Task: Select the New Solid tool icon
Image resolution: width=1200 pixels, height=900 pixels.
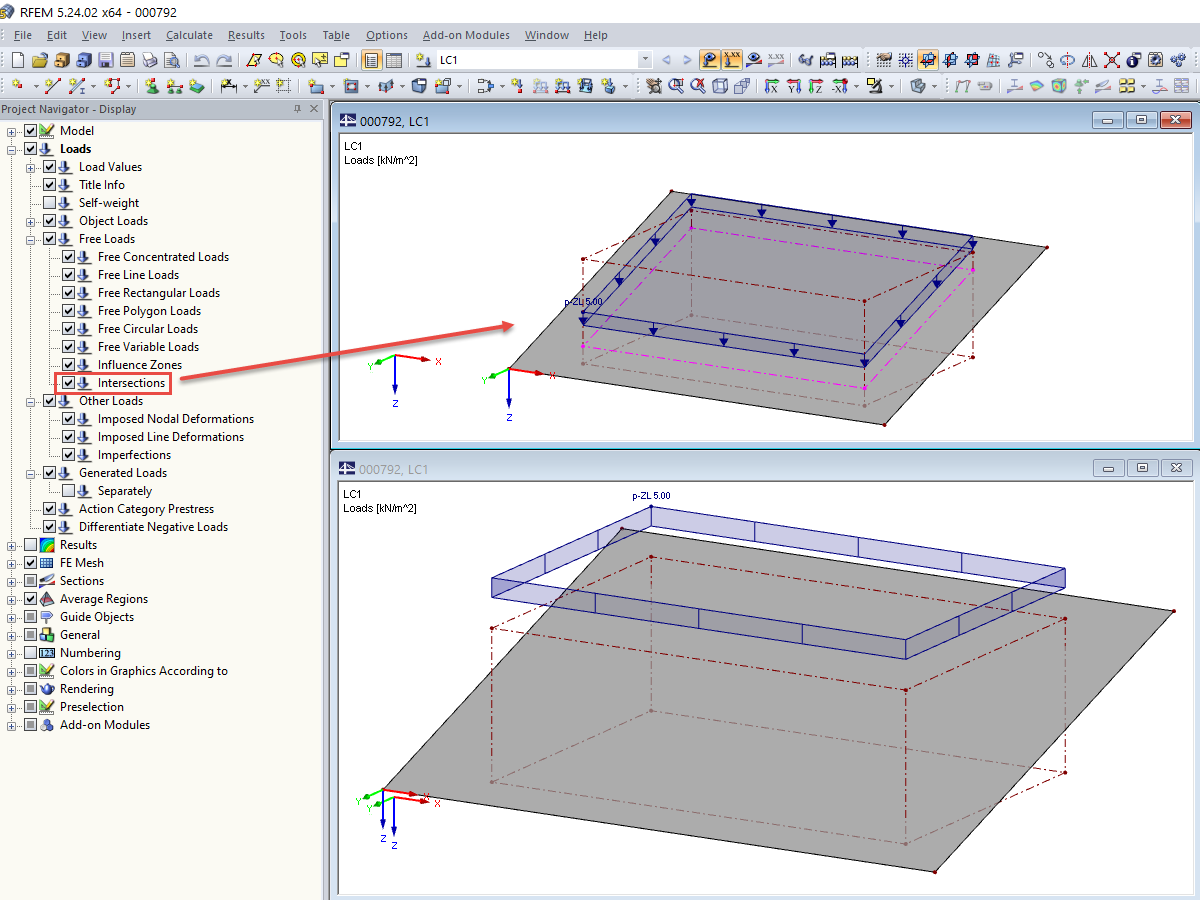Action: (x=418, y=86)
